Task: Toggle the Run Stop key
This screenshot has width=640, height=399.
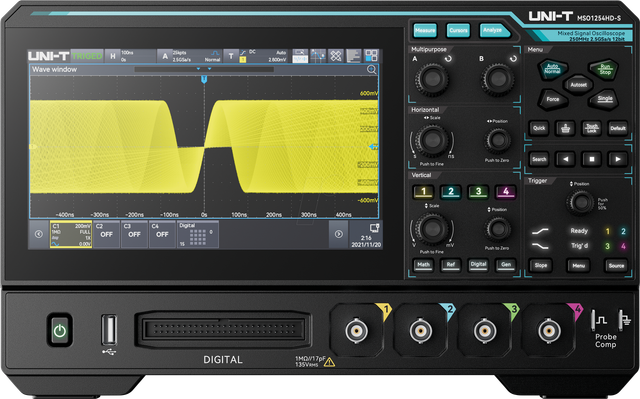Action: [x=604, y=69]
